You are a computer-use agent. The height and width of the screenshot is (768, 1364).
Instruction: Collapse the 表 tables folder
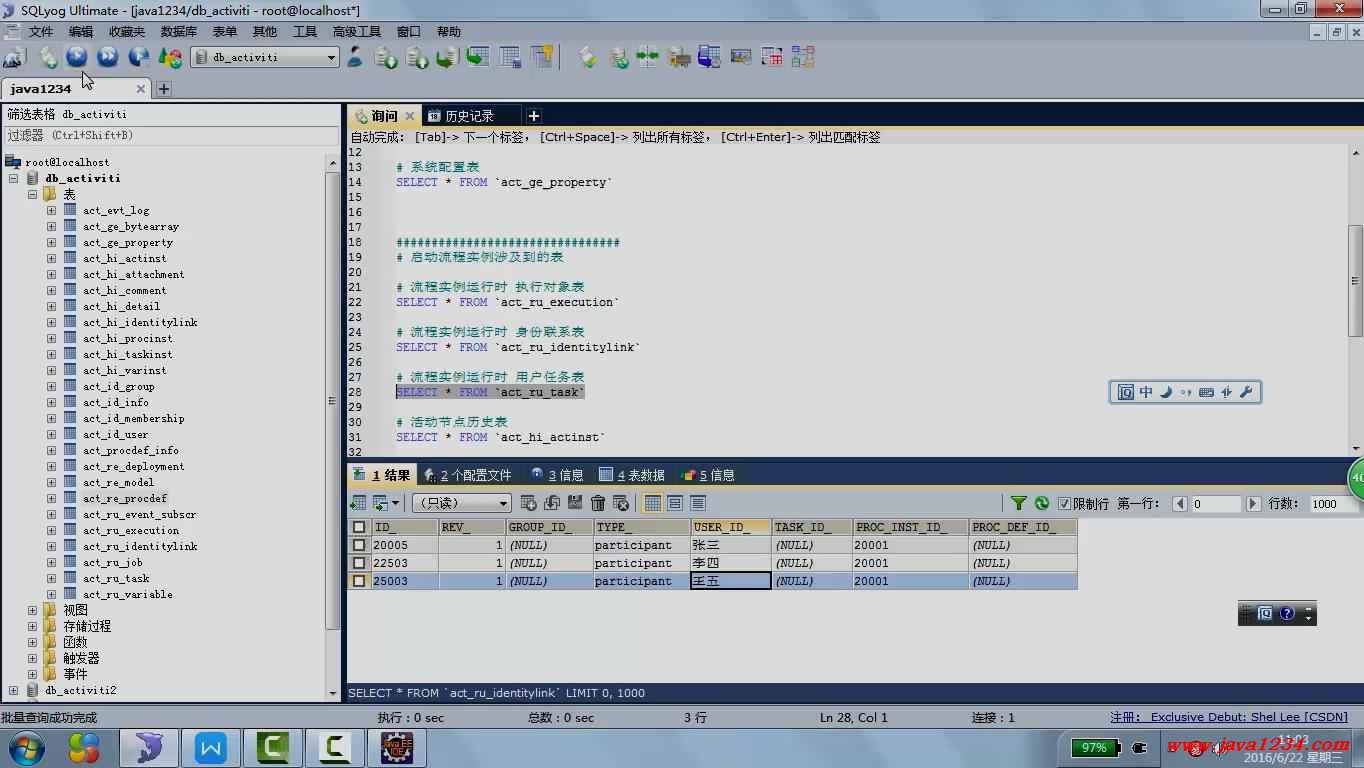point(32,194)
